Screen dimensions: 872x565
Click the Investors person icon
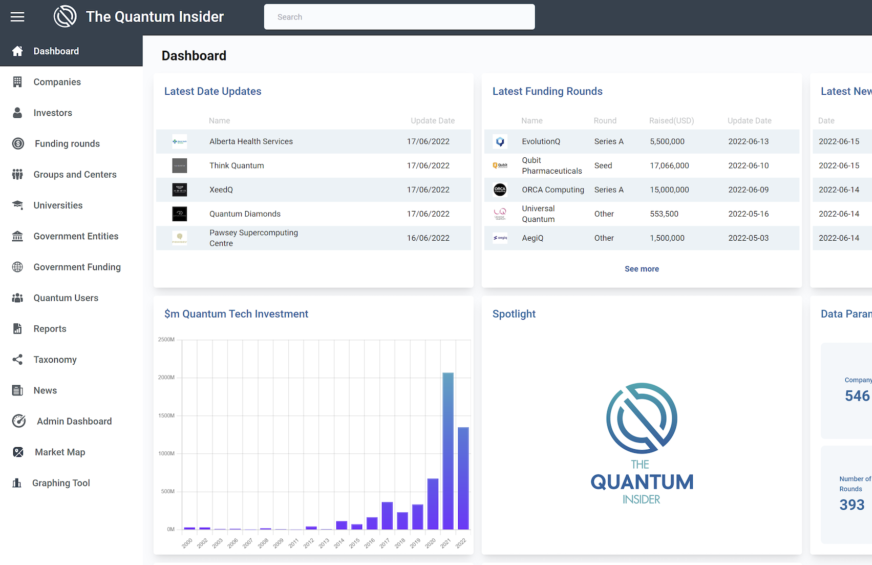[17, 113]
